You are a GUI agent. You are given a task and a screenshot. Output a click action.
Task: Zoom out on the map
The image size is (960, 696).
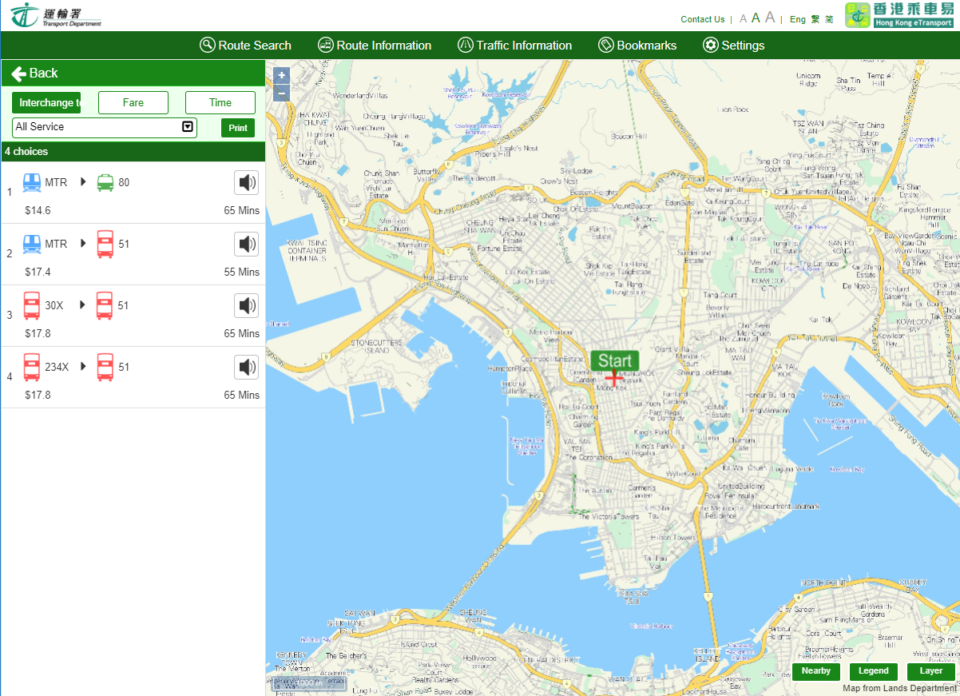(x=281, y=93)
